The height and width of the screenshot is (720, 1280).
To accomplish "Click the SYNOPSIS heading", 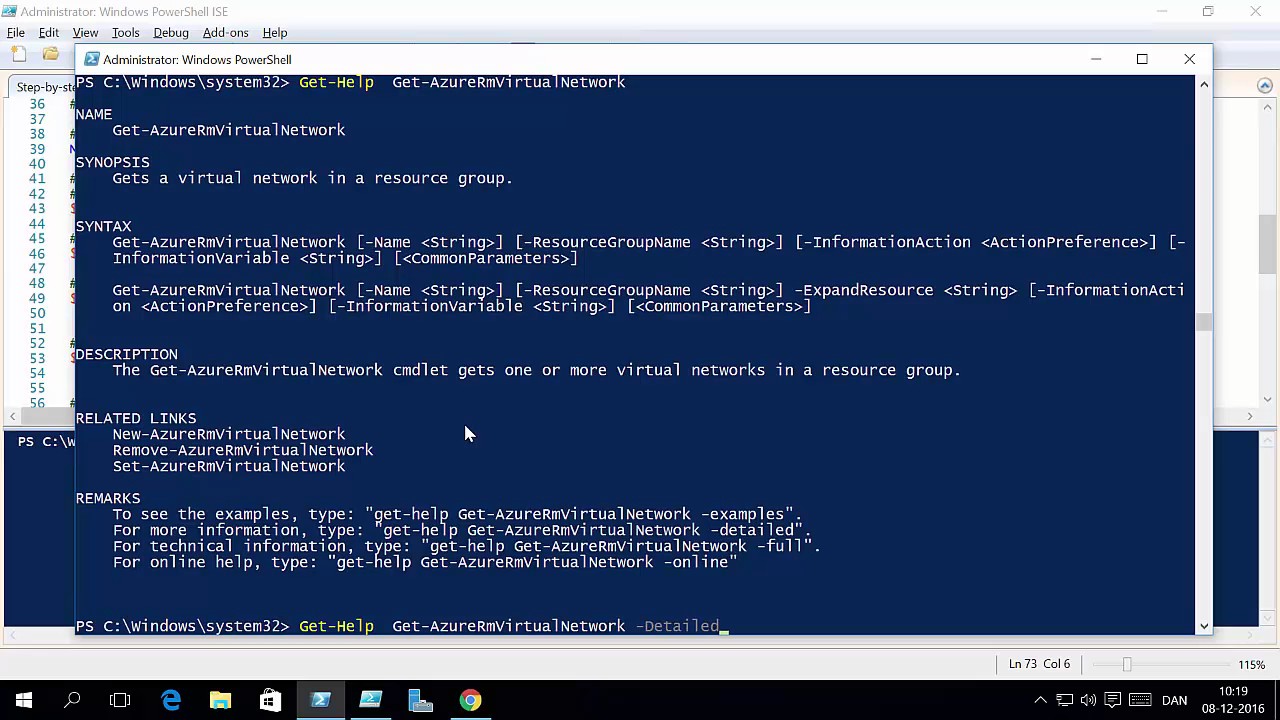I will pyautogui.click(x=112, y=162).
